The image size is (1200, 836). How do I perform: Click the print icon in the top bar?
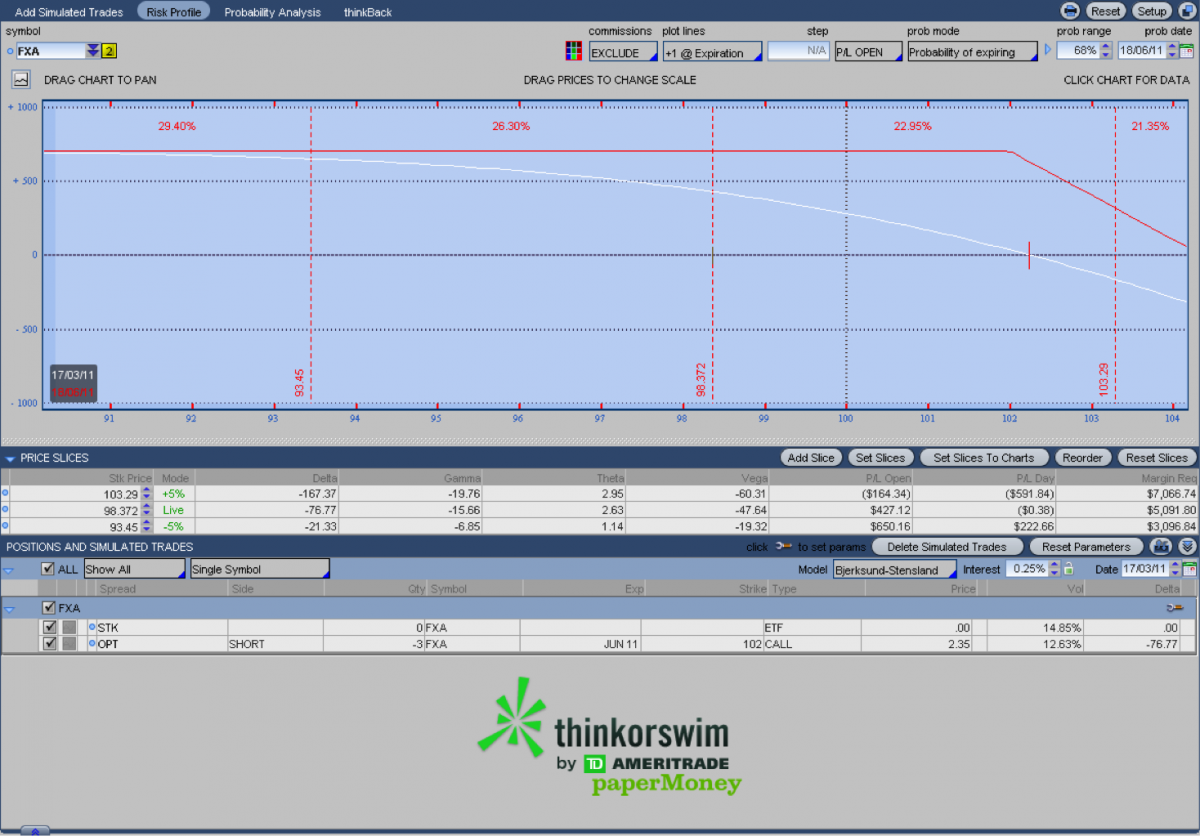click(x=1070, y=11)
